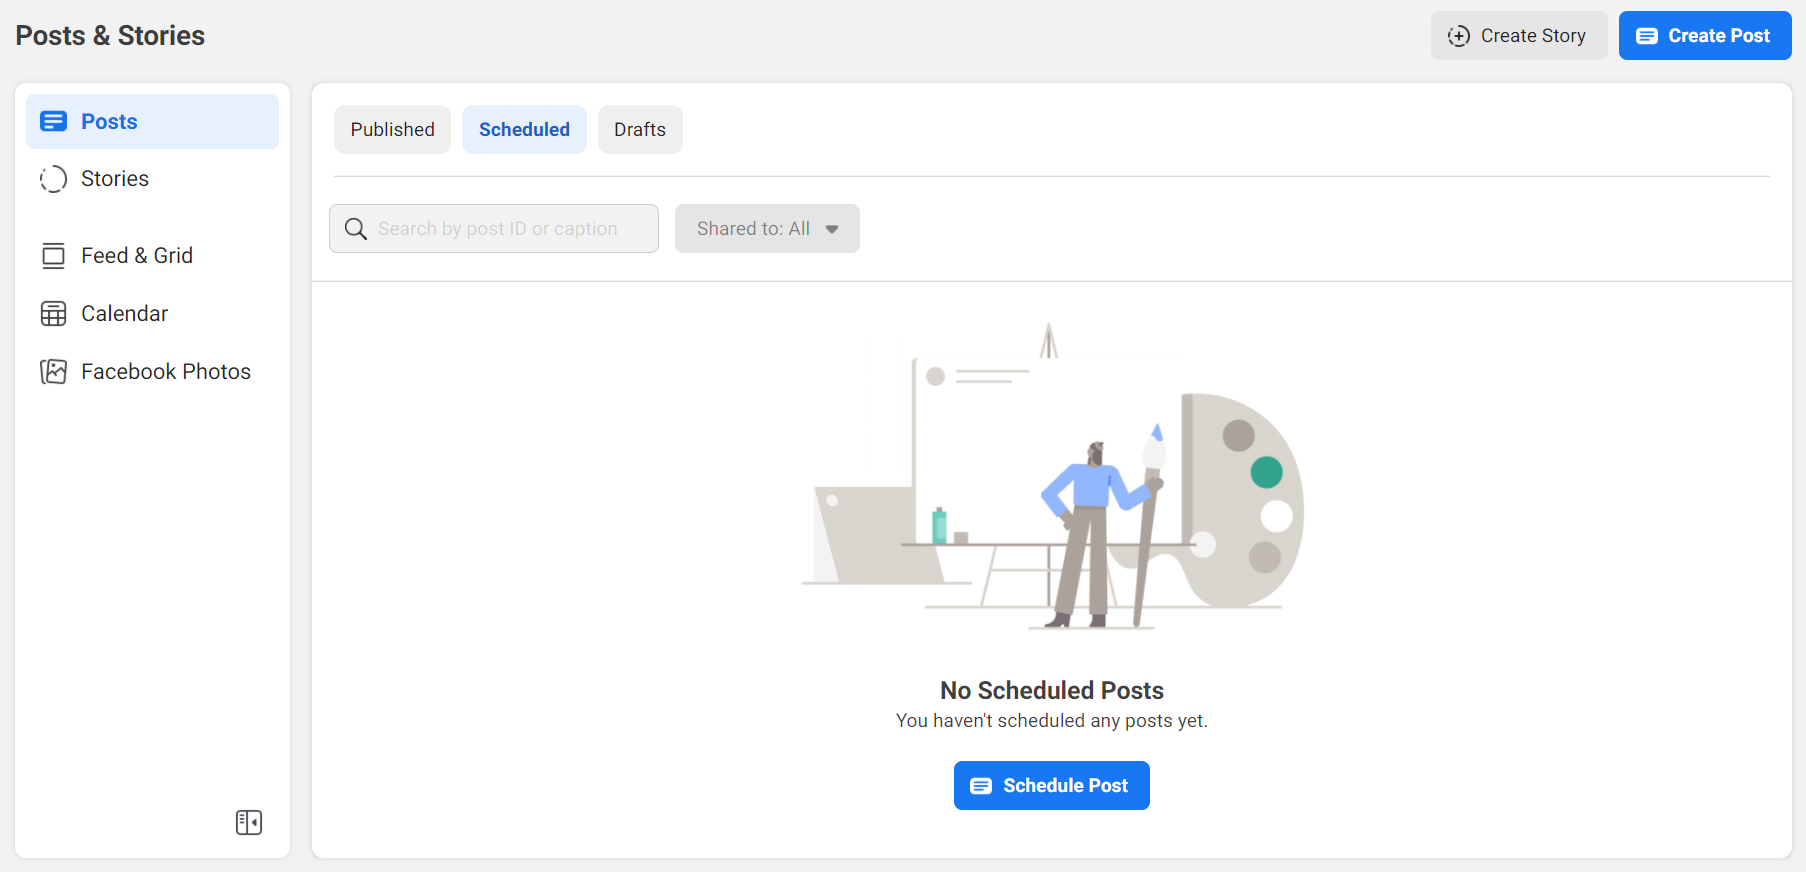The height and width of the screenshot is (872, 1806).
Task: Open the Drafts tab
Action: 640,129
